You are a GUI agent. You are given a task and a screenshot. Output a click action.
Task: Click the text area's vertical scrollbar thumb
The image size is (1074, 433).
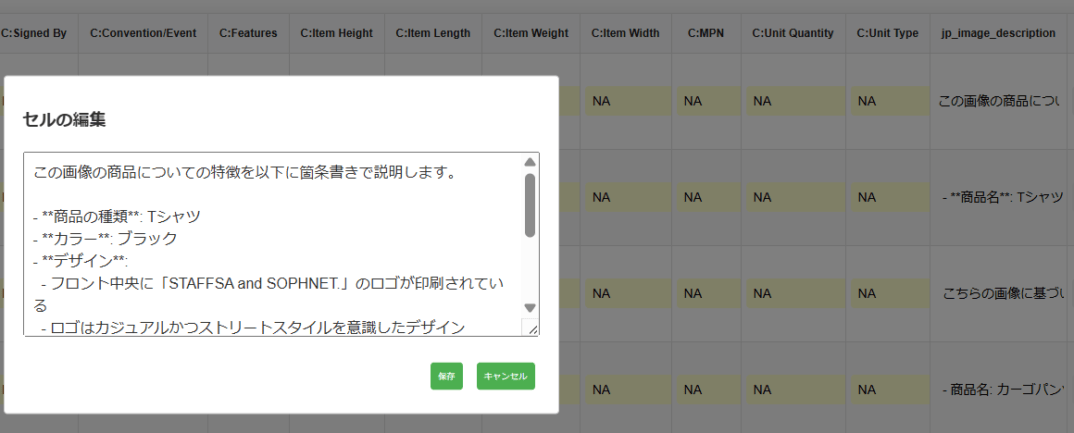pyautogui.click(x=530, y=205)
